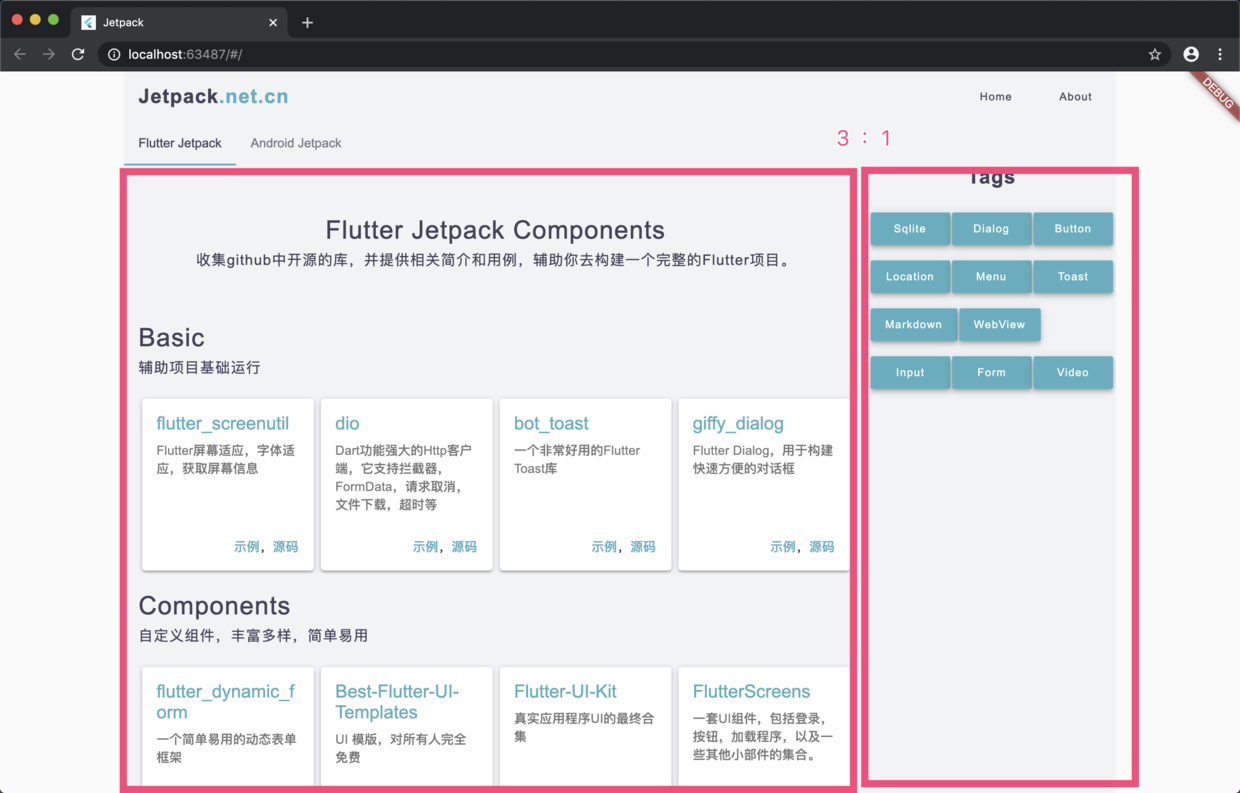Screen dimensions: 1240x793
Task: Select the WebView tag
Action: click(x=1000, y=325)
